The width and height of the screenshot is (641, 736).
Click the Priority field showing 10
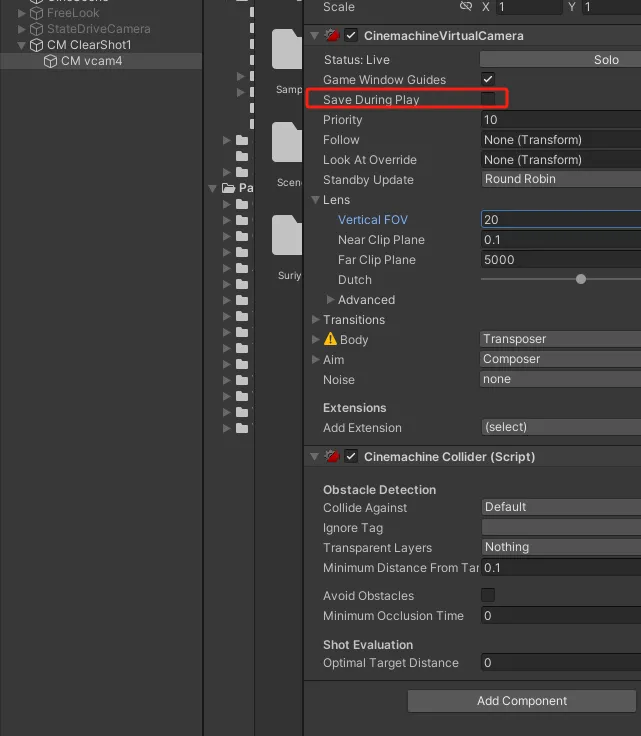point(561,120)
